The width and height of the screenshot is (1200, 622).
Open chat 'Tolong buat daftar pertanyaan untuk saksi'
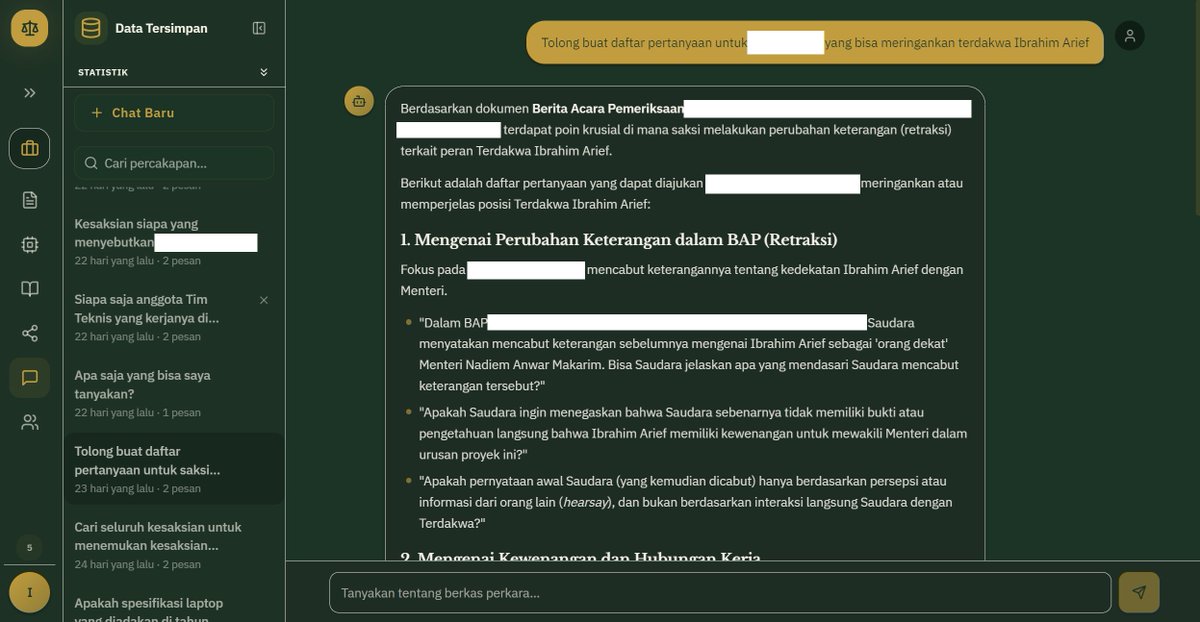(174, 470)
